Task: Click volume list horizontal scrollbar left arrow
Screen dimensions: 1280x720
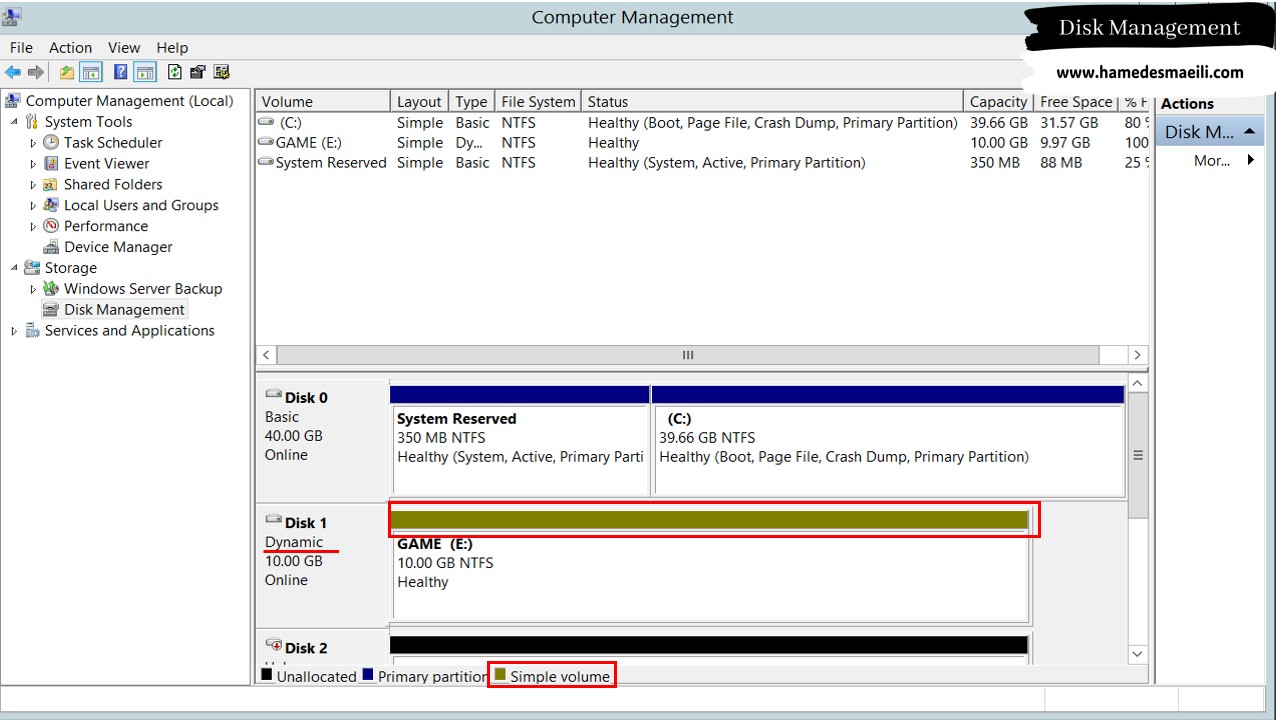Action: click(266, 355)
